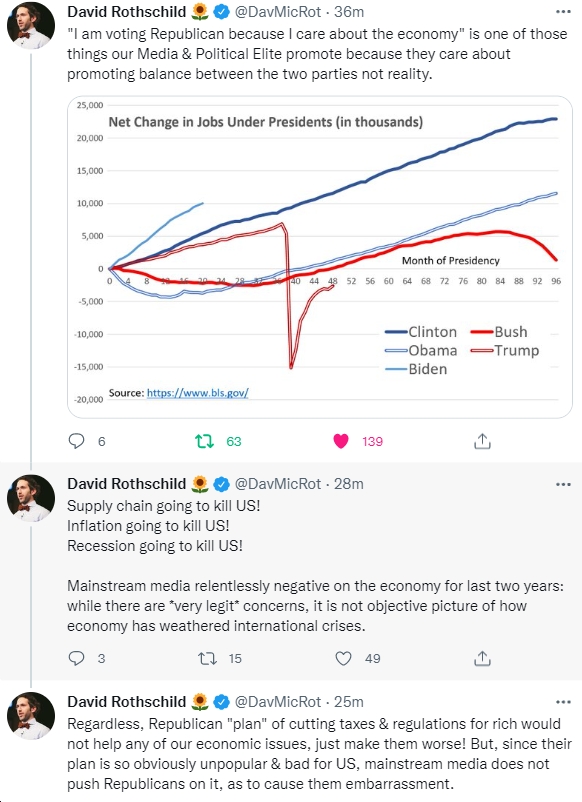Screen dimensions: 582x802
Task: Click the 36m timestamp on first tweet
Action: click(349, 12)
